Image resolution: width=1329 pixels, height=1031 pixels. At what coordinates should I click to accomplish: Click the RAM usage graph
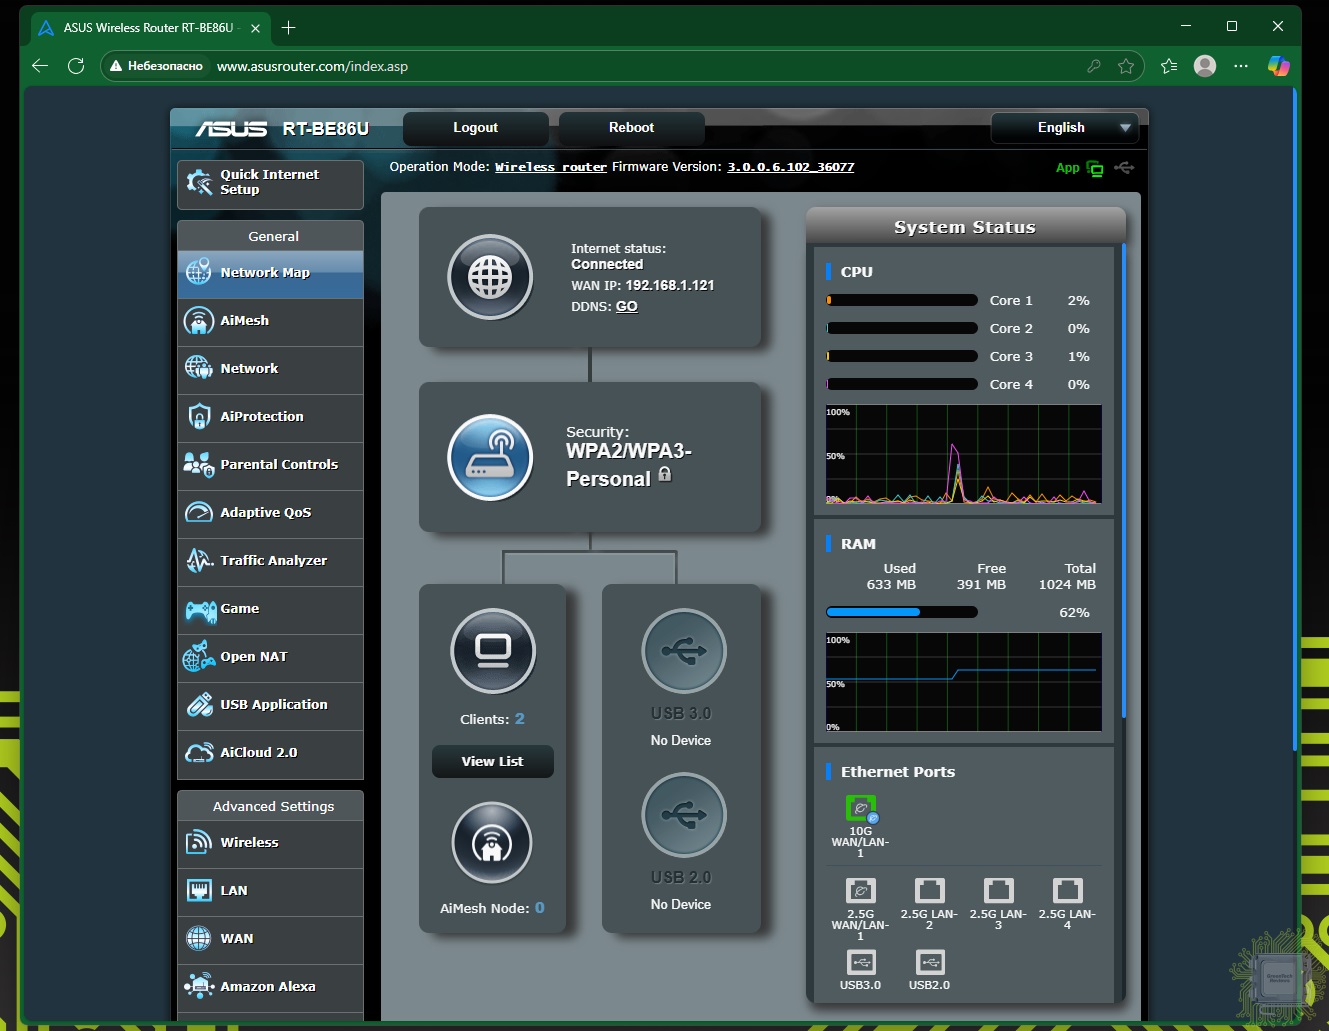pyautogui.click(x=963, y=682)
